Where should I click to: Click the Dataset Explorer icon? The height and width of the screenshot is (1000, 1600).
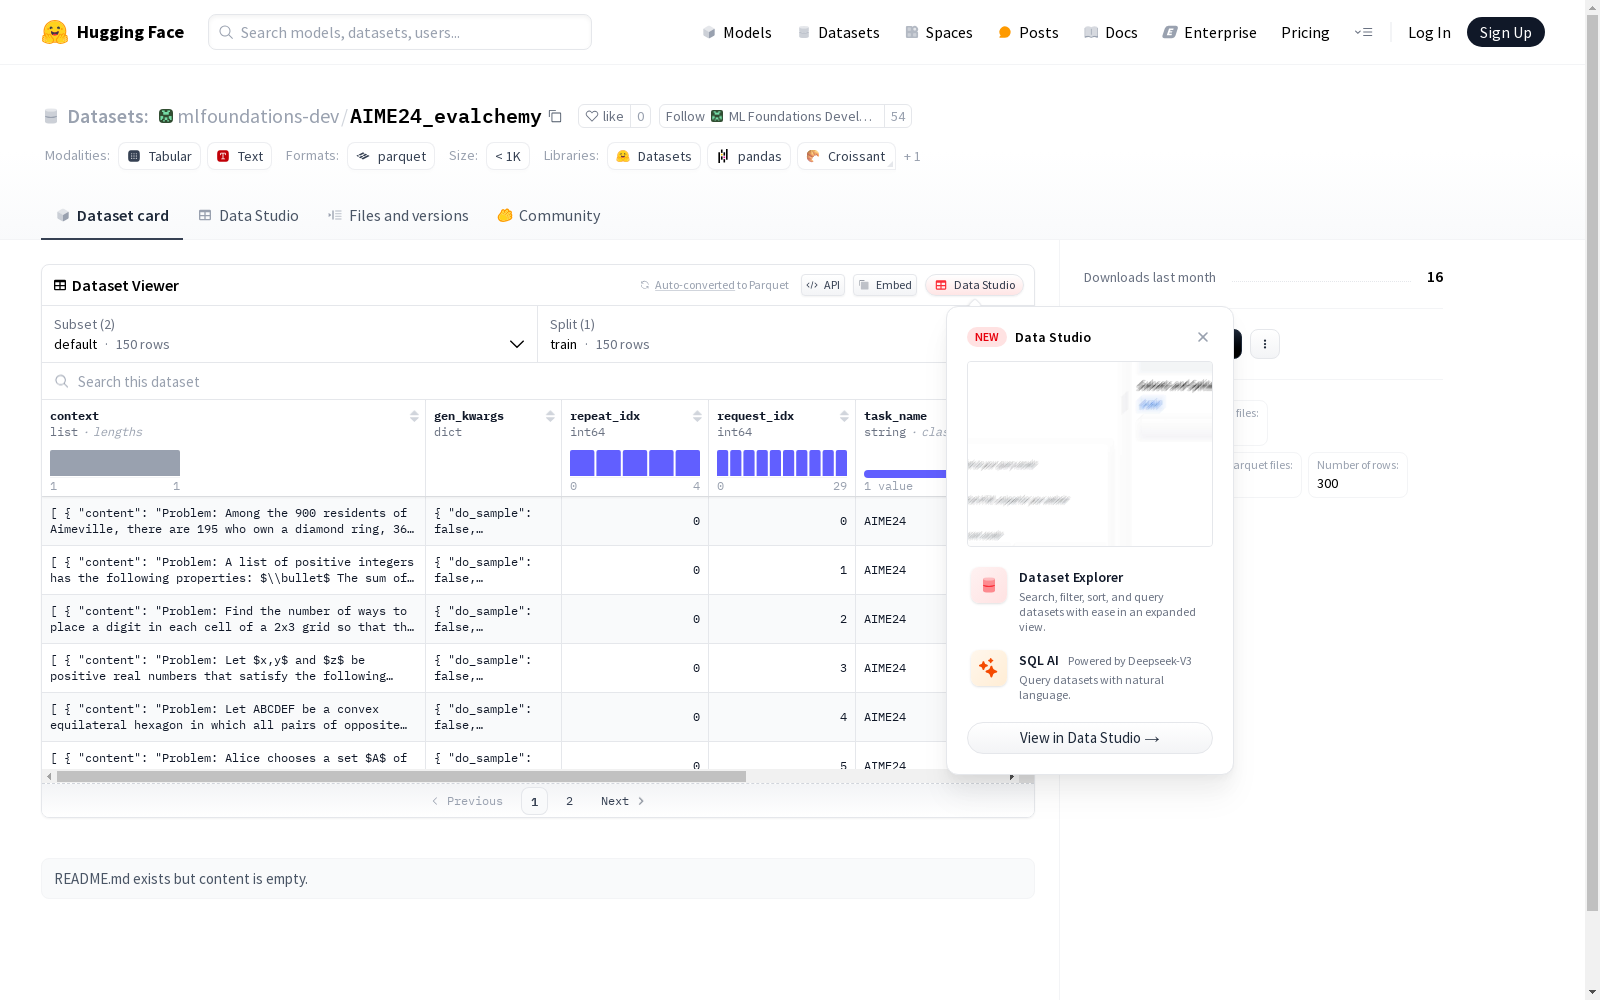tap(988, 586)
